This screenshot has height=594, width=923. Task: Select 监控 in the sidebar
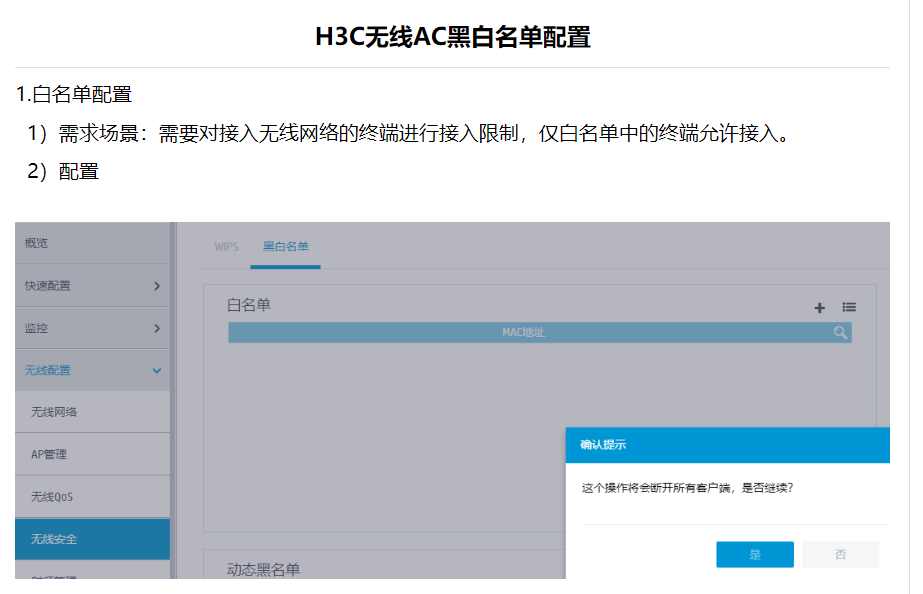point(92,328)
